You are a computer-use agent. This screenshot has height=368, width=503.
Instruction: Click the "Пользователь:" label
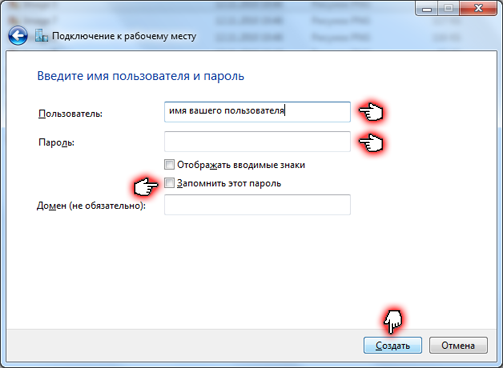[x=70, y=114]
